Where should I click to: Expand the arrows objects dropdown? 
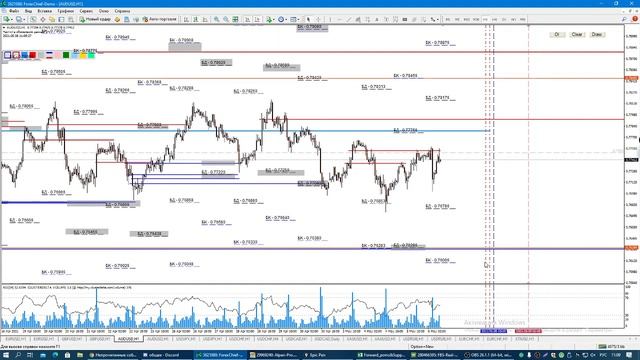click(438, 19)
